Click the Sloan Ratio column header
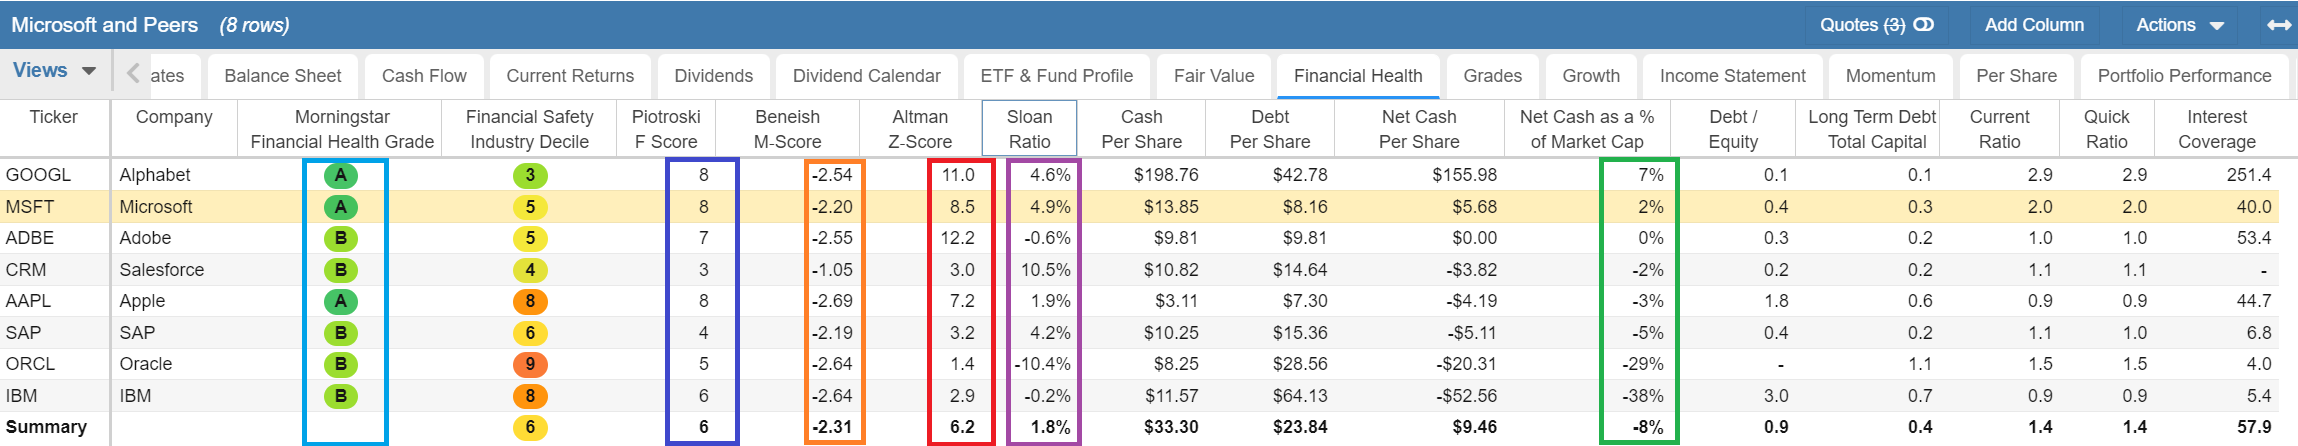2298x446 pixels. (x=1029, y=129)
